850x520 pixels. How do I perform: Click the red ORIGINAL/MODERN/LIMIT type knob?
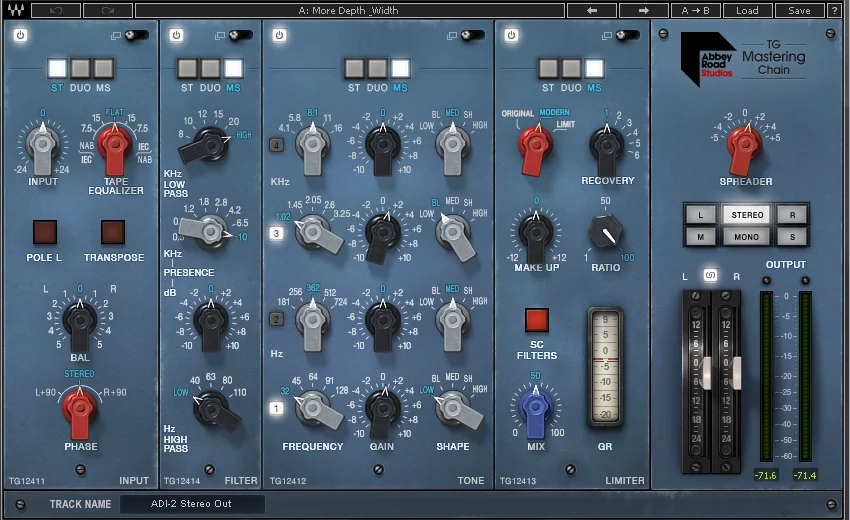pos(535,146)
